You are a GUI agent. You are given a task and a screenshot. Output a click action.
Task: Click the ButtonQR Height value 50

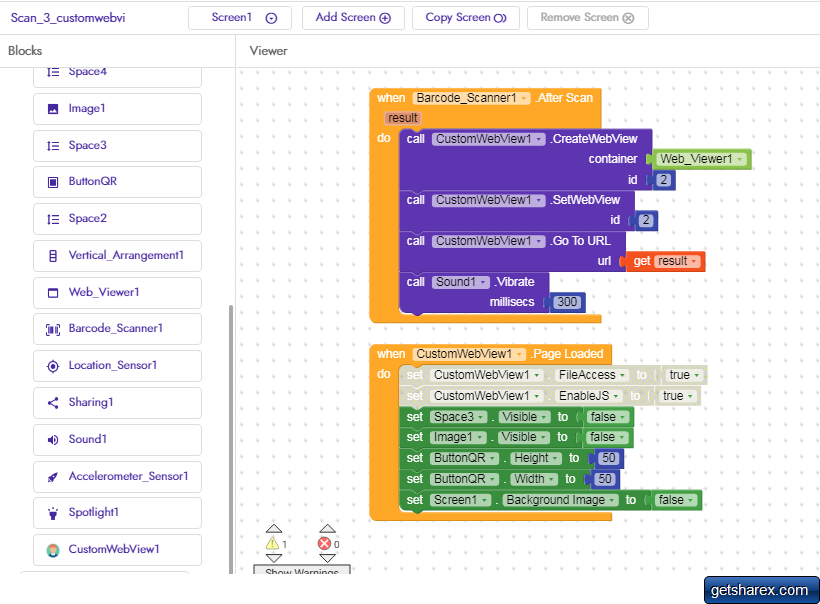tap(608, 458)
